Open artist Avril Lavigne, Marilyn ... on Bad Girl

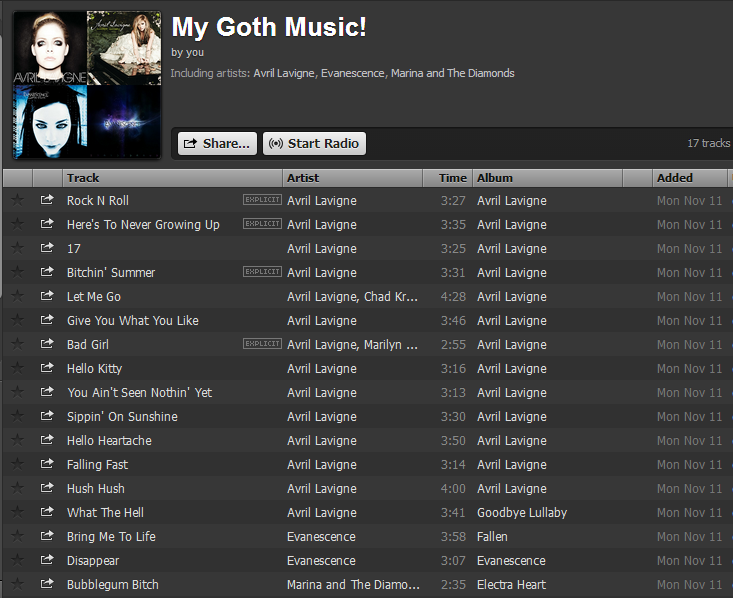click(x=352, y=345)
